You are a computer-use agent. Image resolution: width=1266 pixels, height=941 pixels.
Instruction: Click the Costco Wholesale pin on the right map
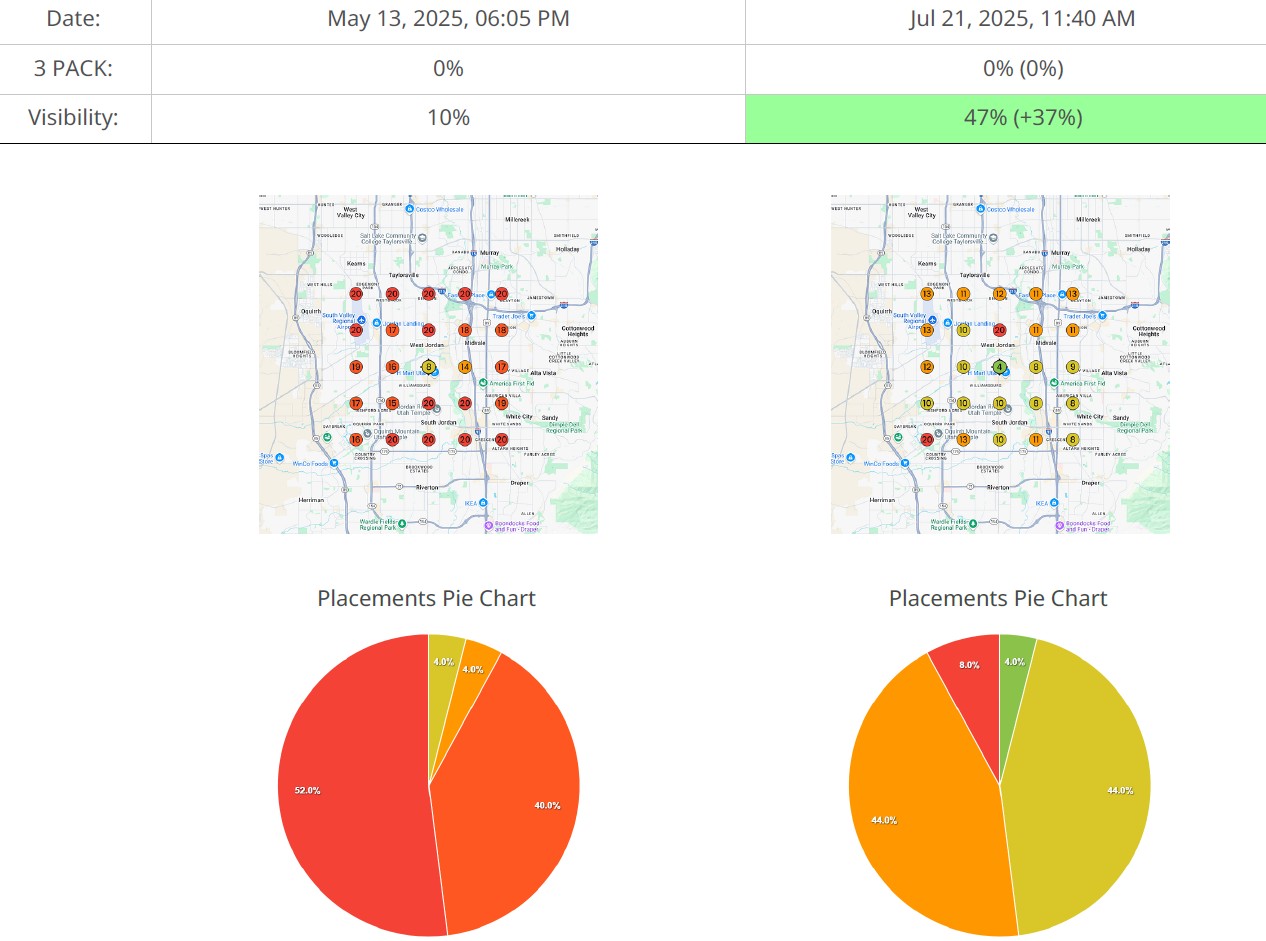tap(982, 209)
